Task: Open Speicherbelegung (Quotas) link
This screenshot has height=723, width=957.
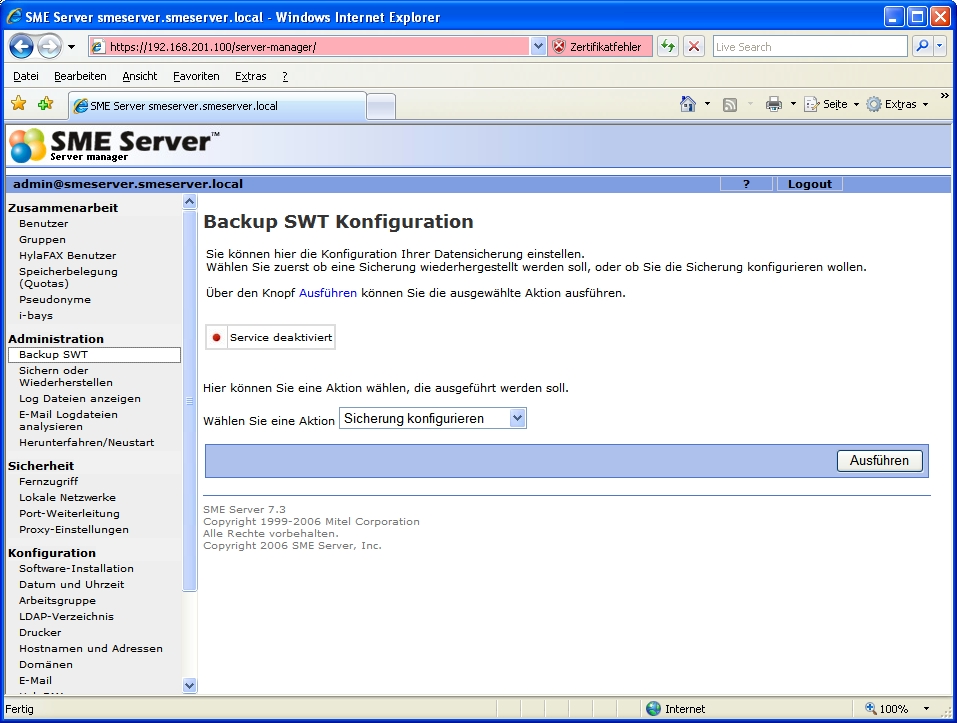Action: pyautogui.click(x=68, y=277)
